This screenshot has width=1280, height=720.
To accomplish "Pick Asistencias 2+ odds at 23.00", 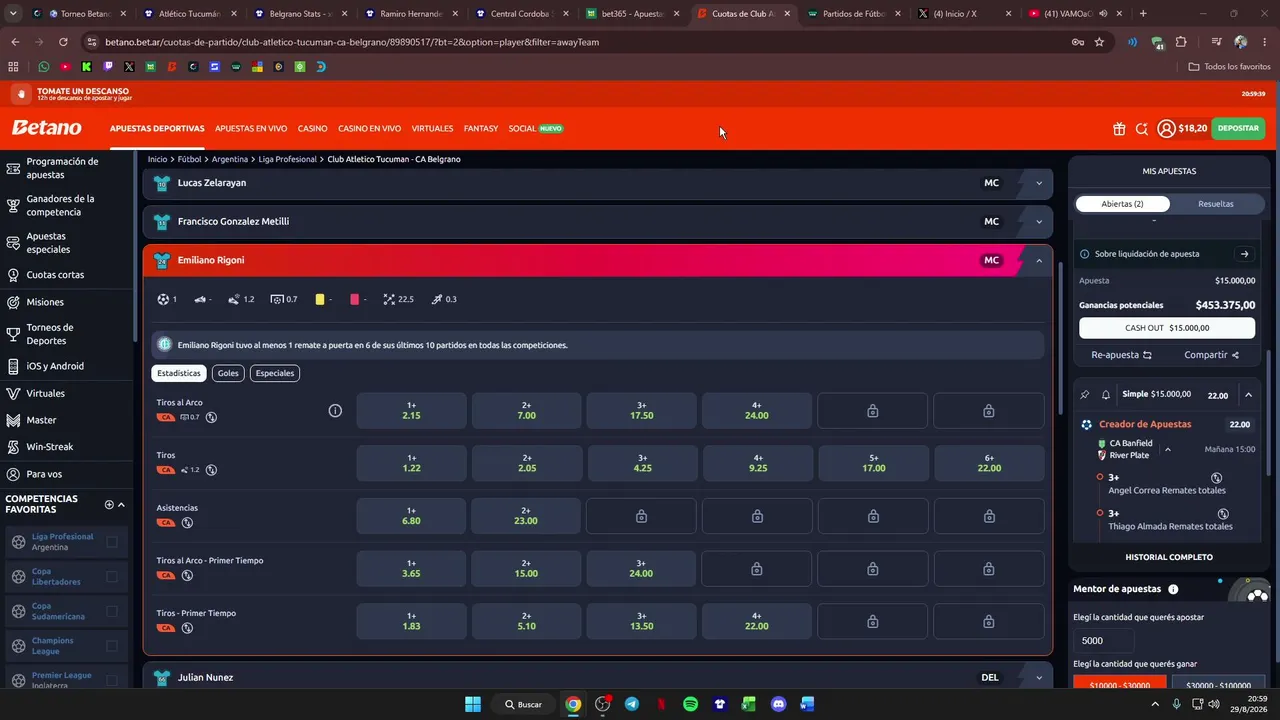I will [x=526, y=516].
